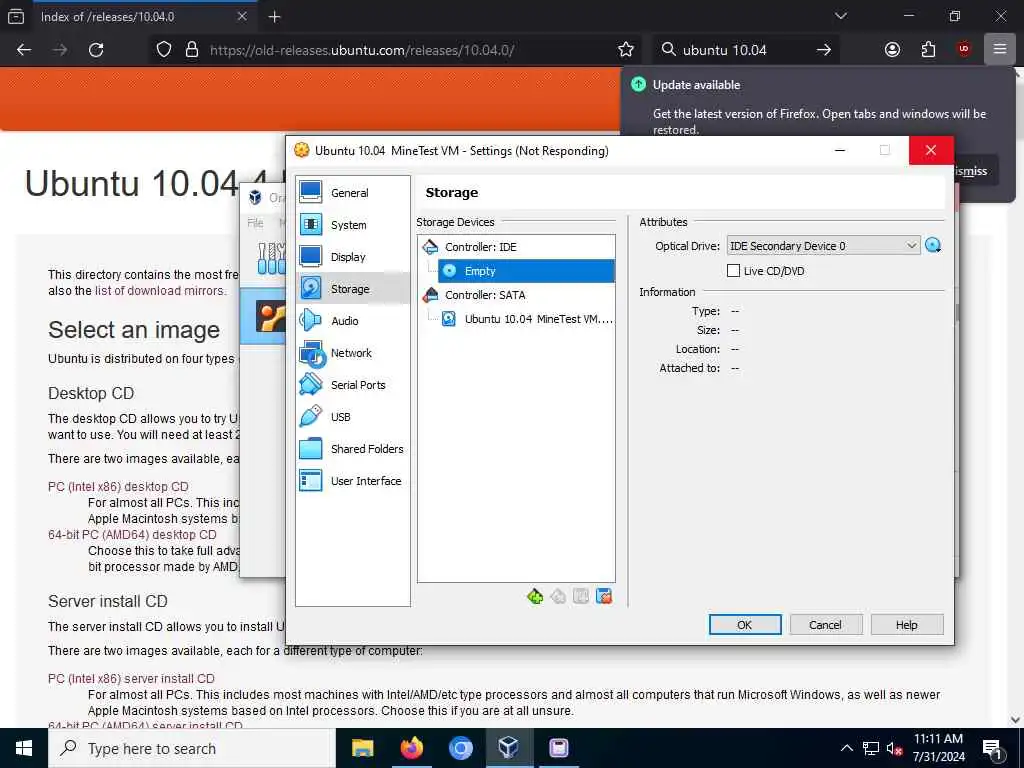1024x768 pixels.
Task: Open Firefox extensions puzzle icon
Action: tap(928, 50)
